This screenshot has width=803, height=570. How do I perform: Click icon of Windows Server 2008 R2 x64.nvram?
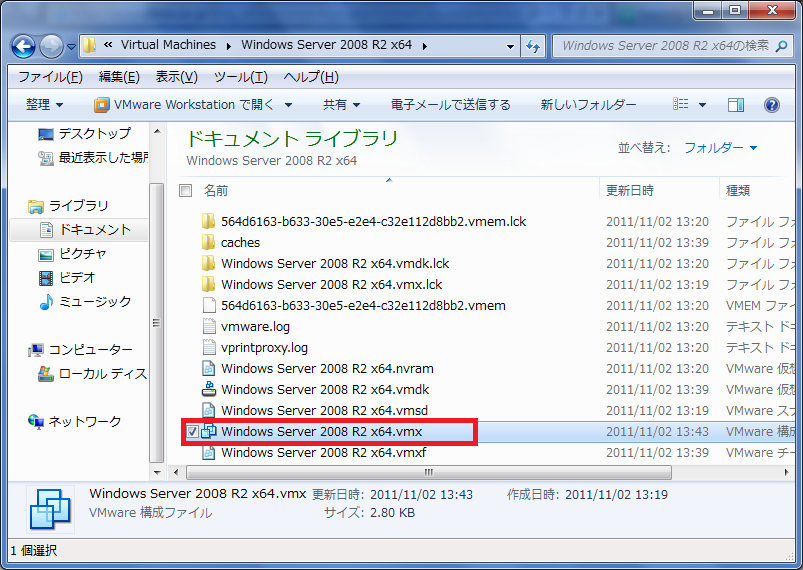coord(209,368)
